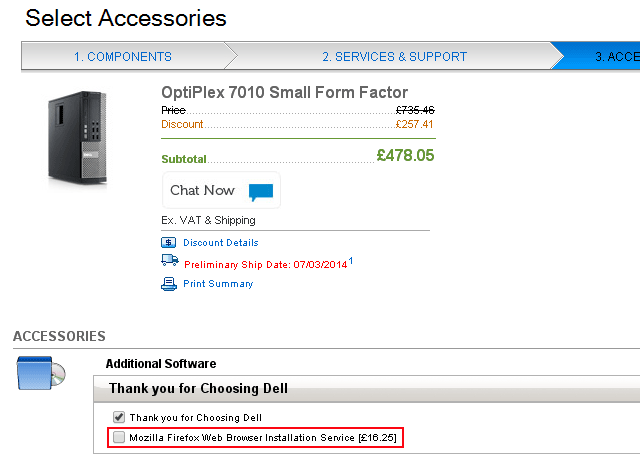Enable the Mozilla Firefox Installation Service checkbox
The width and height of the screenshot is (640, 463).
click(119, 438)
